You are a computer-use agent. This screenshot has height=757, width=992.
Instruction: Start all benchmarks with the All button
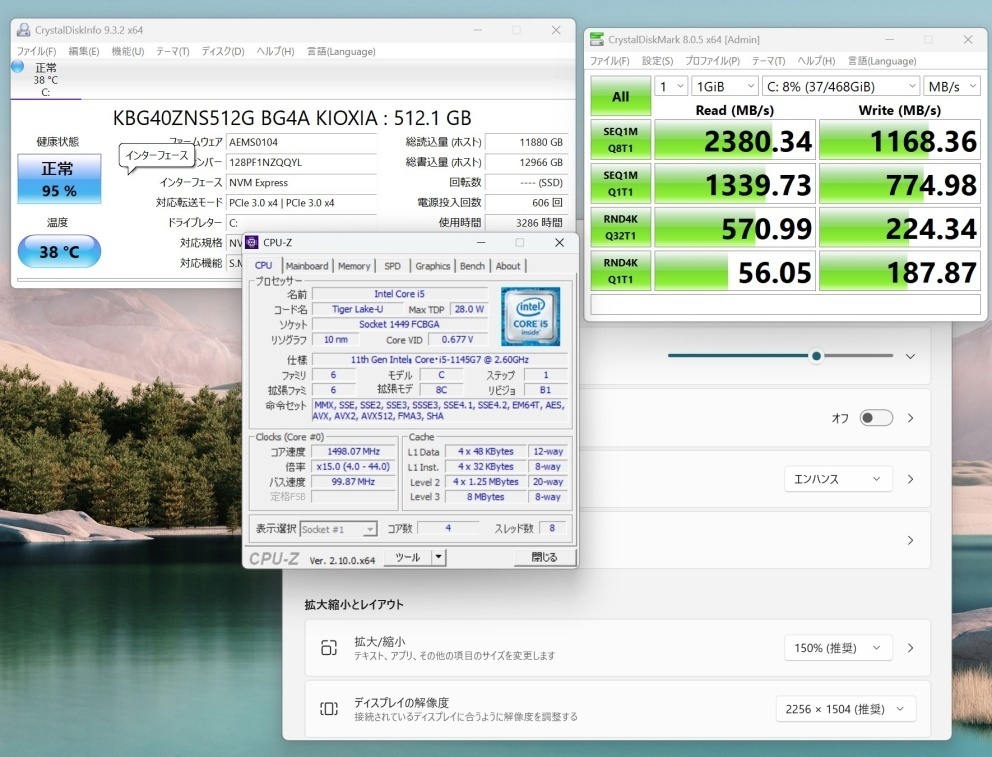[x=620, y=97]
